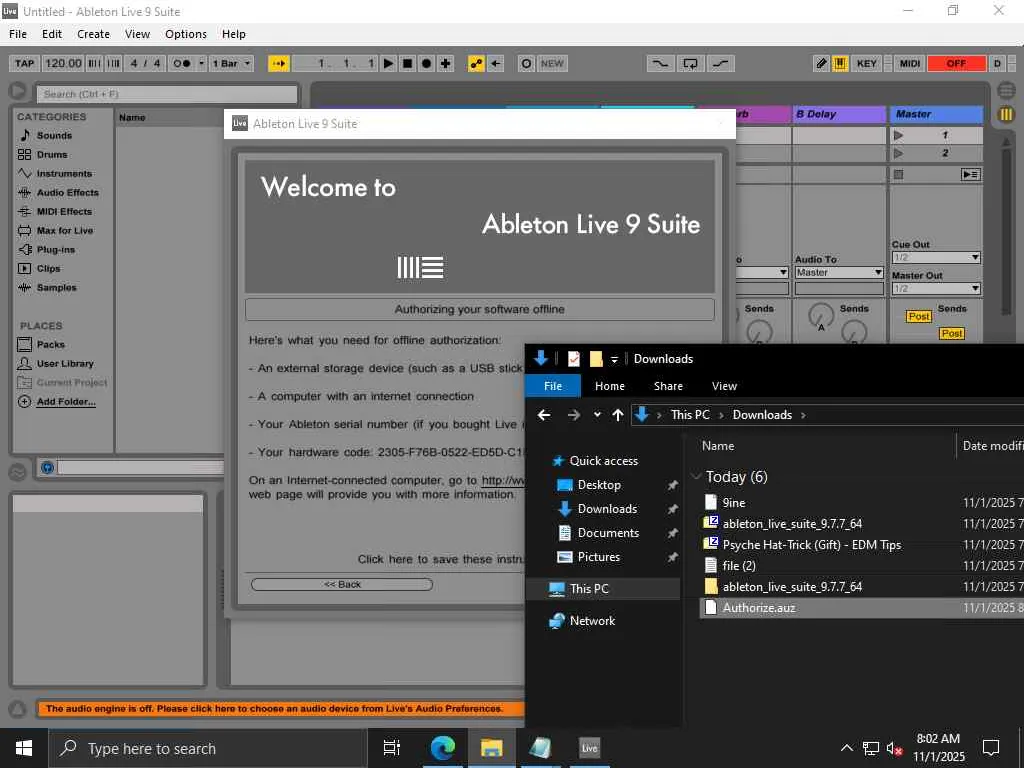Click the transport Stop button
This screenshot has width=1024, height=768.
coord(408,63)
